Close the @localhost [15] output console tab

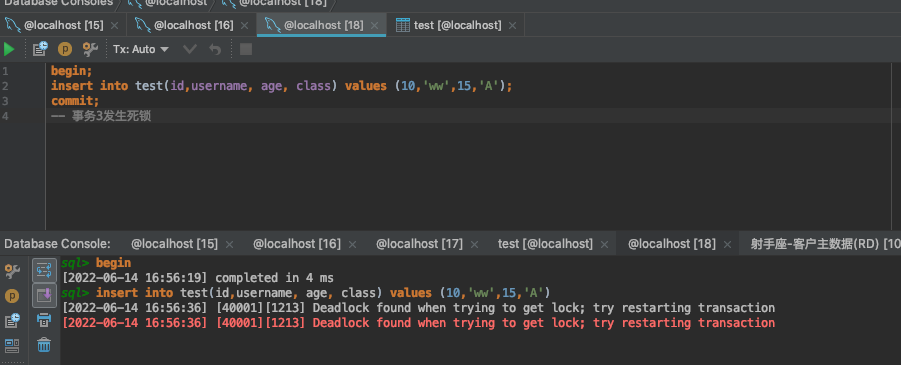[x=229, y=244]
